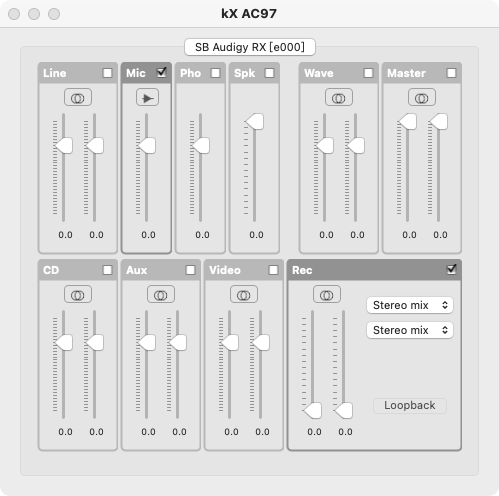Viewport: 499px width, 496px height.
Task: Enable the Video channel checkbox
Action: point(273,270)
